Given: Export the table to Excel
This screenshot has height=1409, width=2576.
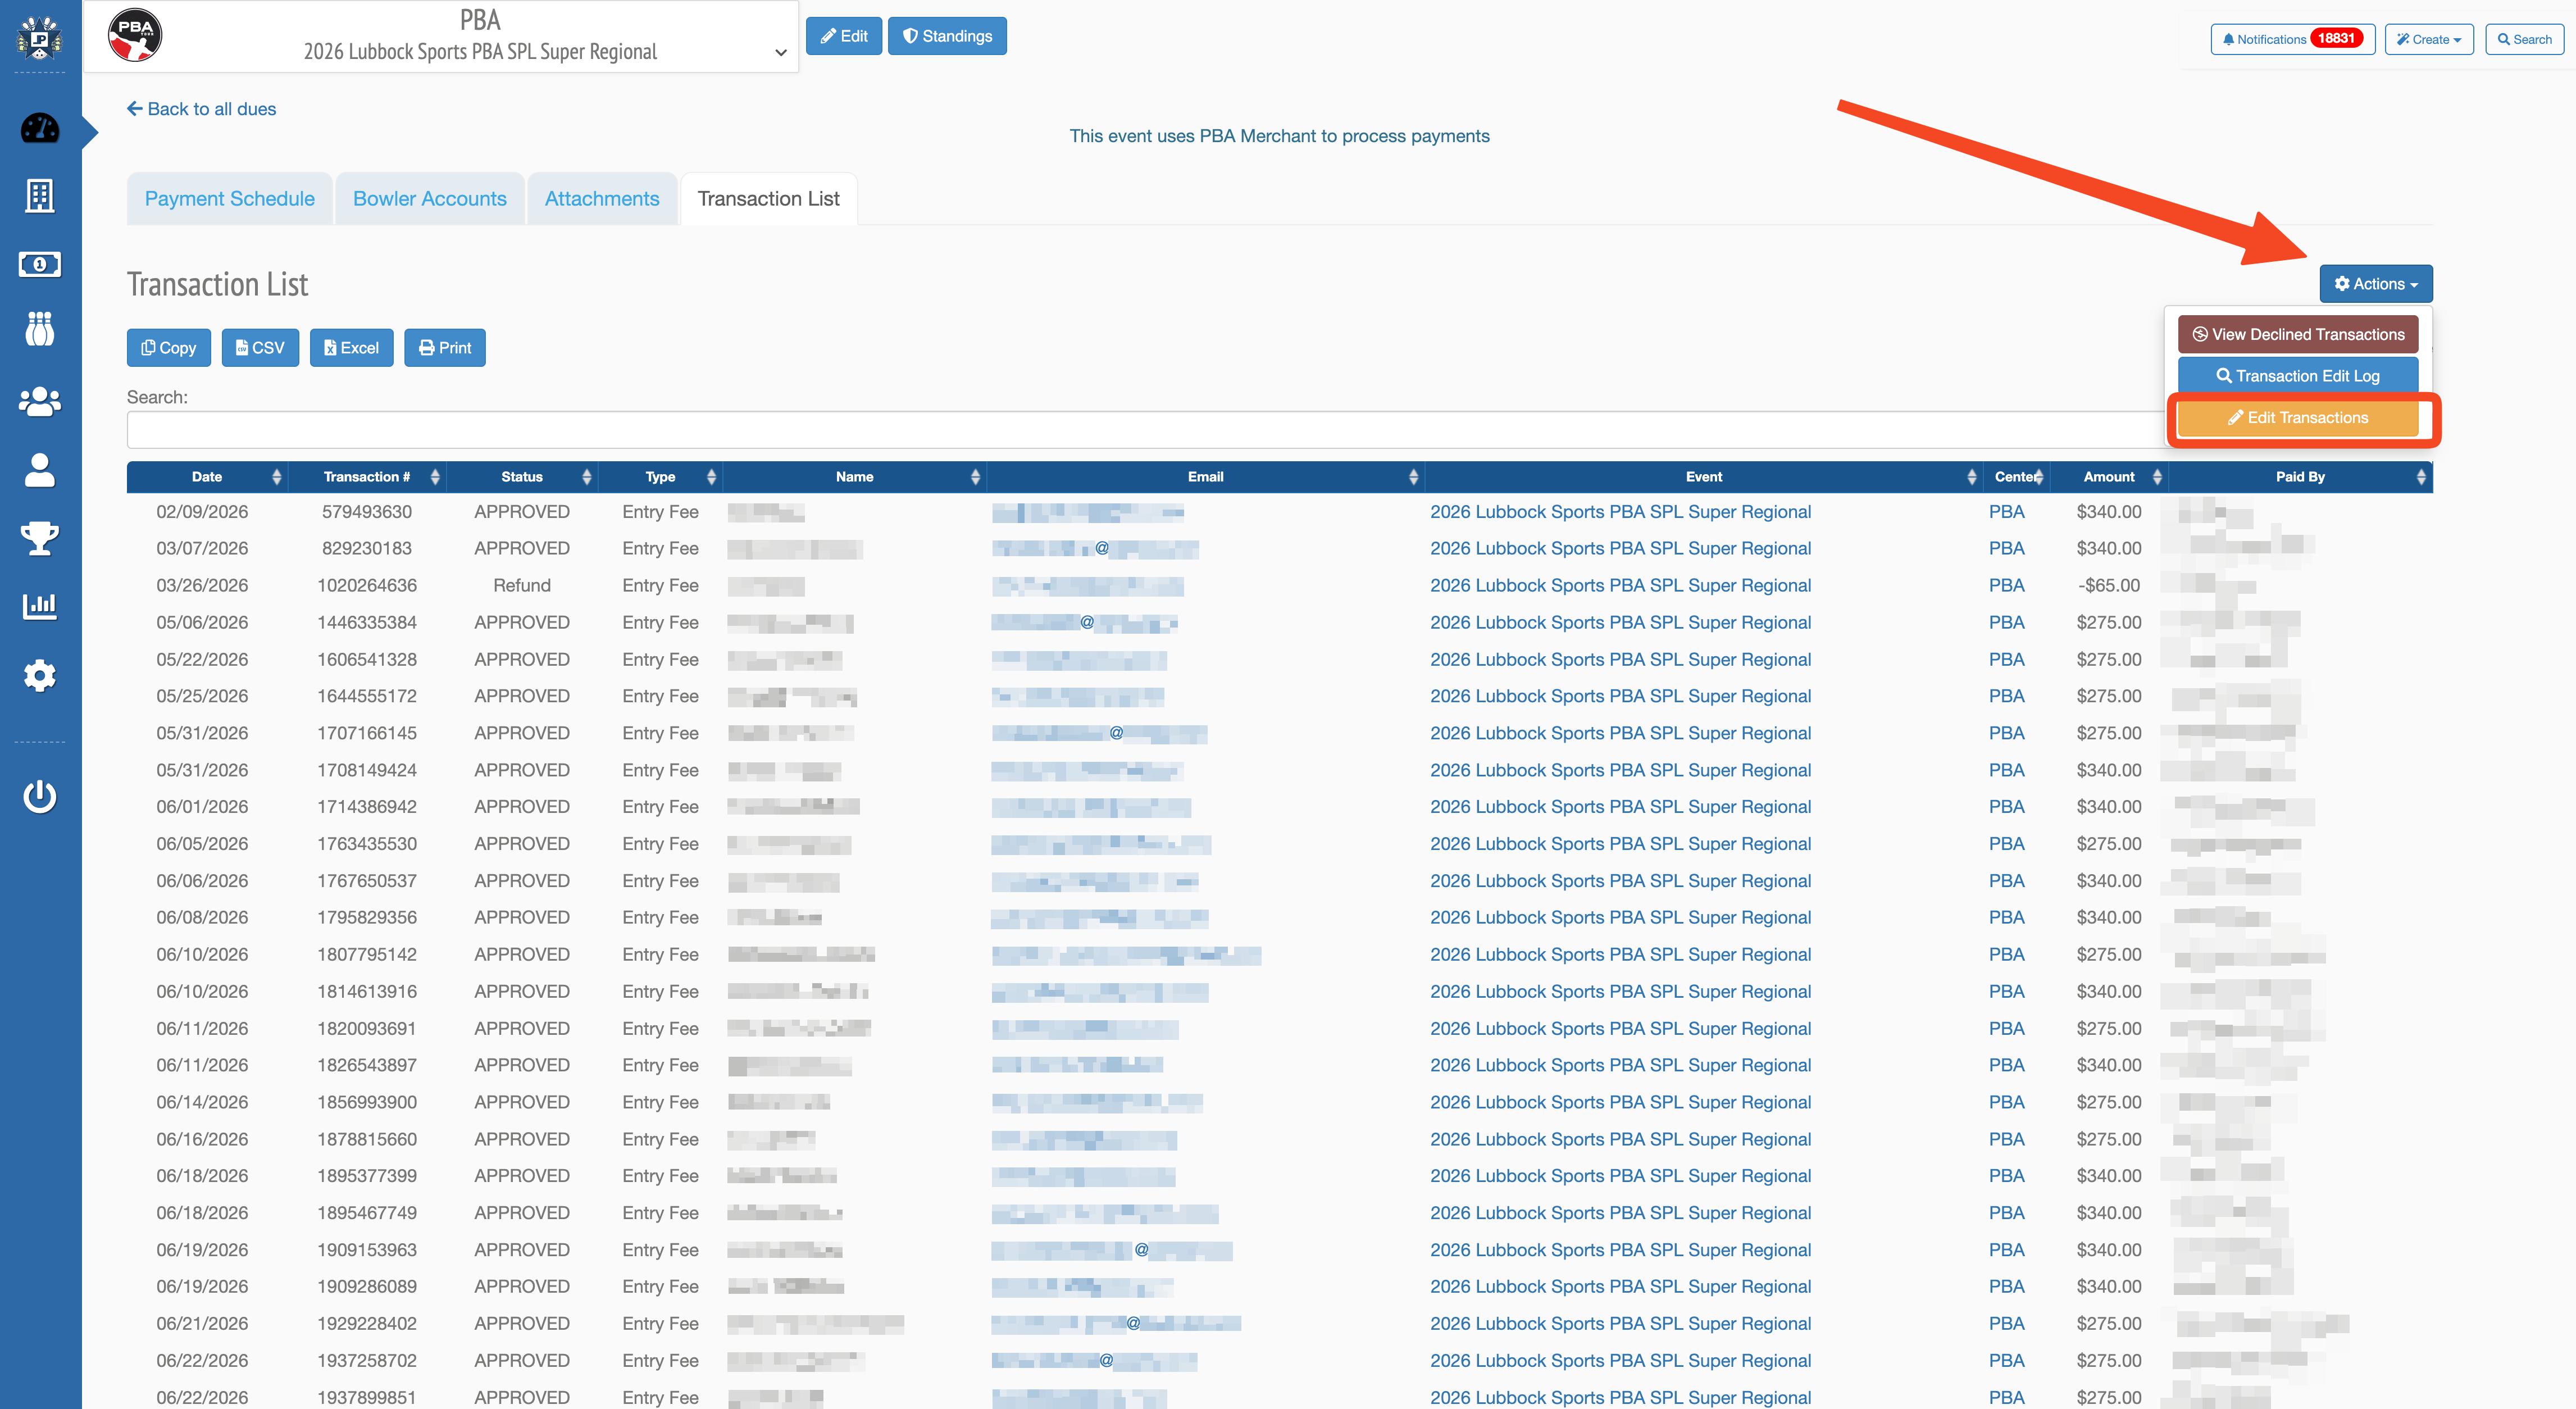Looking at the screenshot, I should [x=351, y=348].
